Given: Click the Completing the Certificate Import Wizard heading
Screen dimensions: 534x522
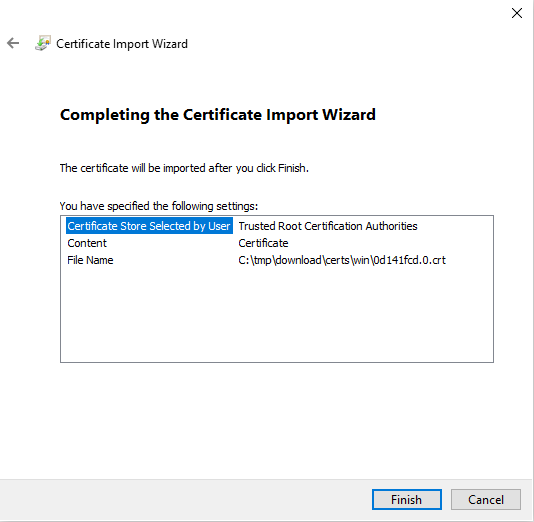Looking at the screenshot, I should (218, 115).
